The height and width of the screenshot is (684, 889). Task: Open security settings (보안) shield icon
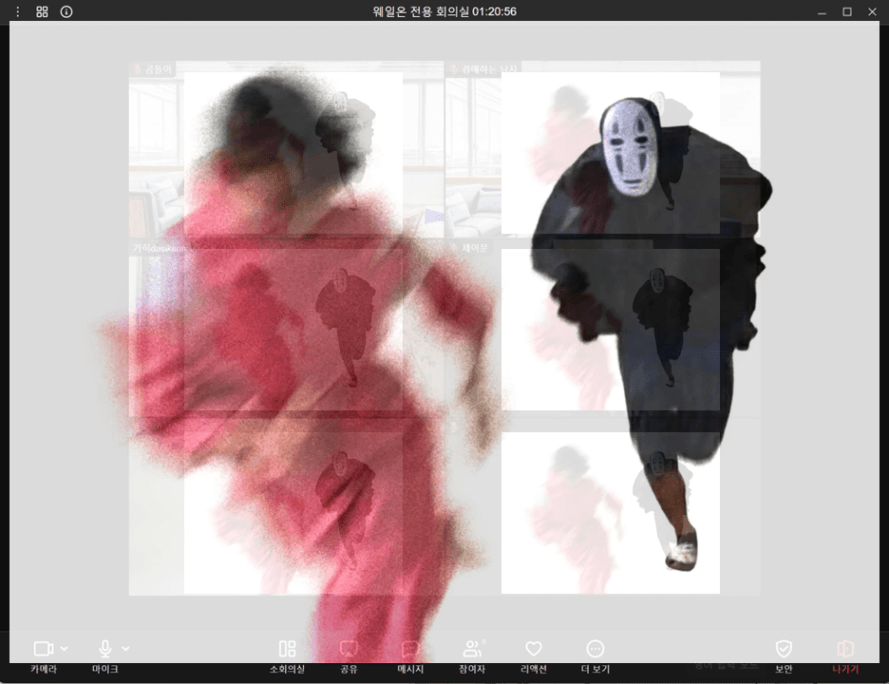(x=784, y=656)
